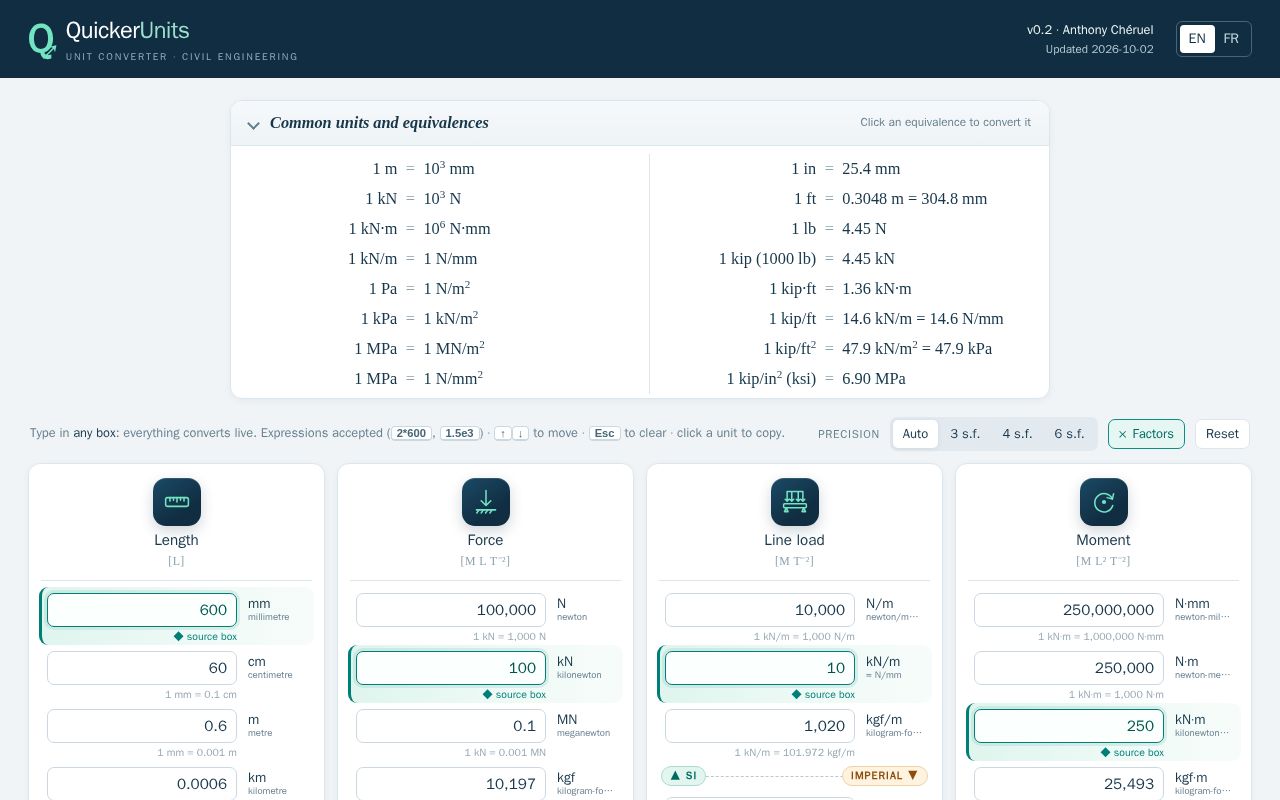Focus the metre input showing 0.6
Viewport: 1280px width, 800px height.
pyautogui.click(x=142, y=726)
